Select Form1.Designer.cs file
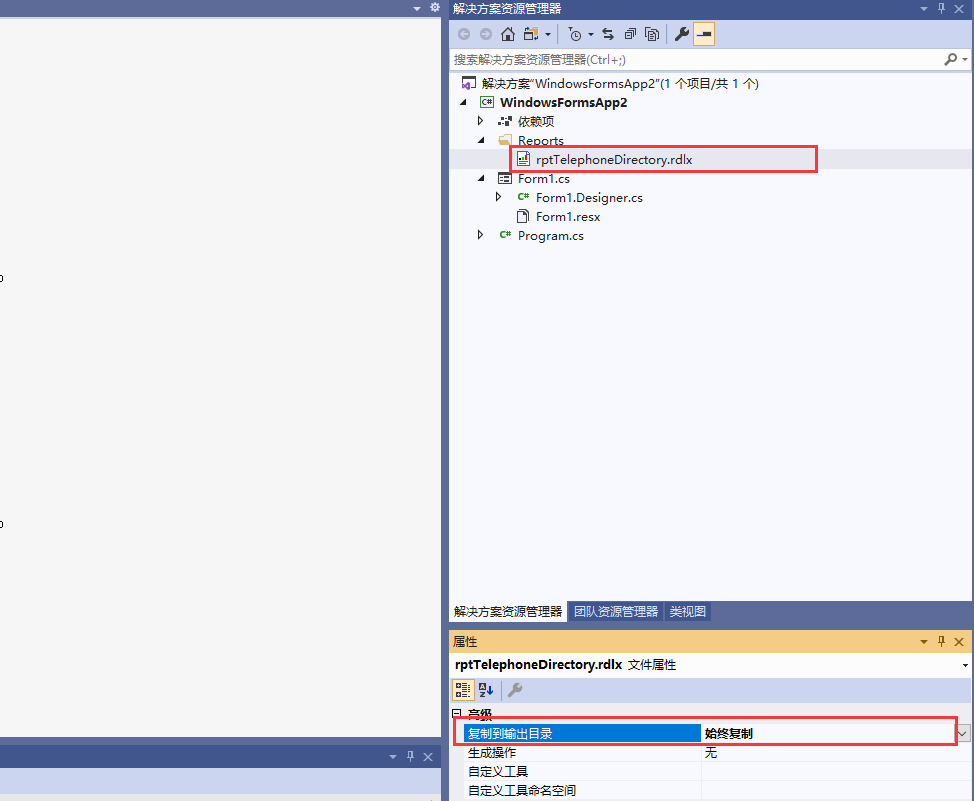The height and width of the screenshot is (801, 974). coord(589,198)
